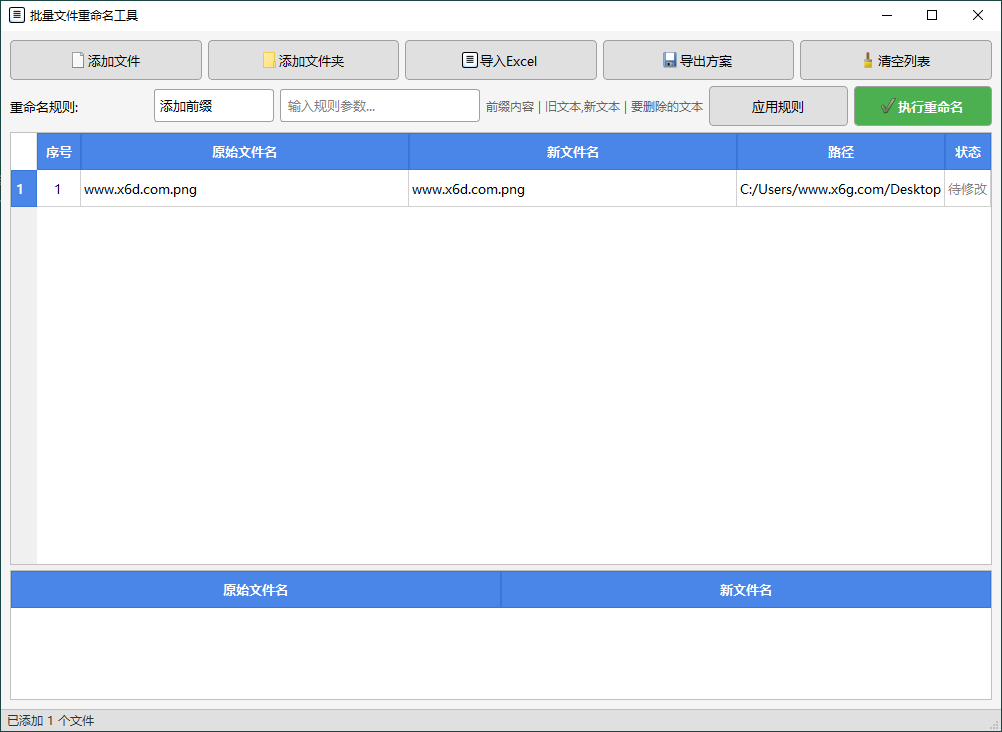This screenshot has height=732, width=1002.
Task: Click the 待修改 status cell
Action: (967, 189)
